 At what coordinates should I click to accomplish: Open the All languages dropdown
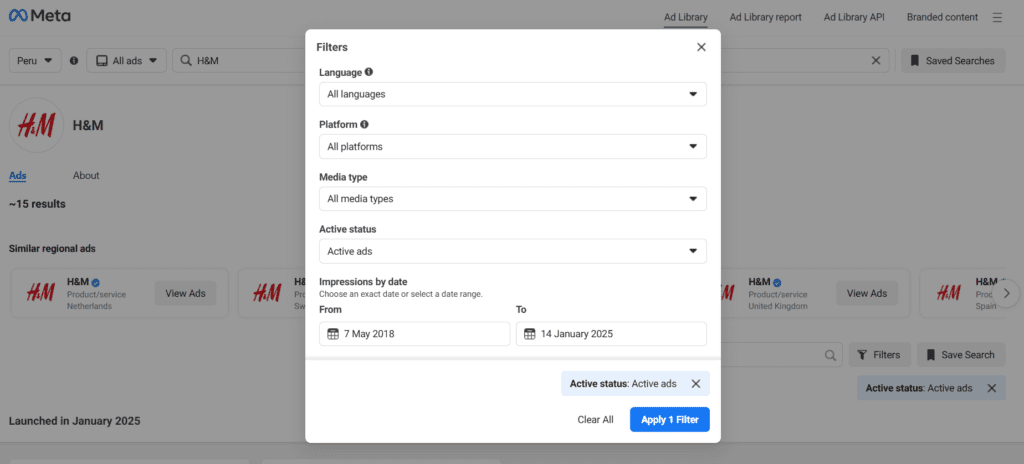click(x=513, y=94)
